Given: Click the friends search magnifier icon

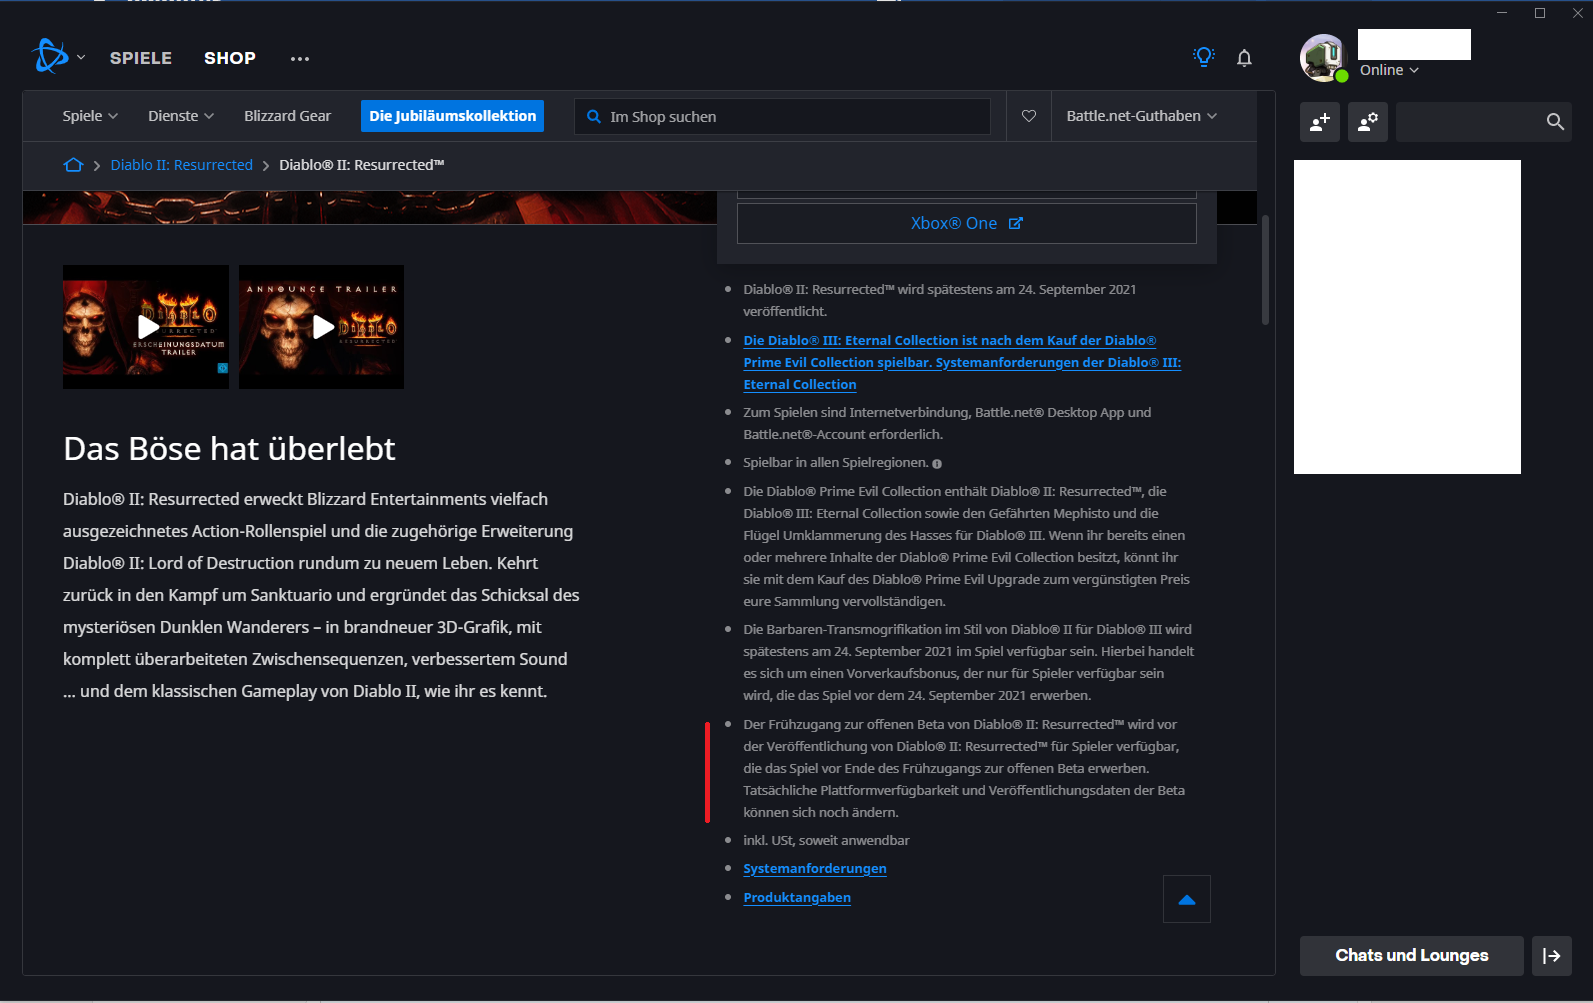Looking at the screenshot, I should (x=1555, y=122).
